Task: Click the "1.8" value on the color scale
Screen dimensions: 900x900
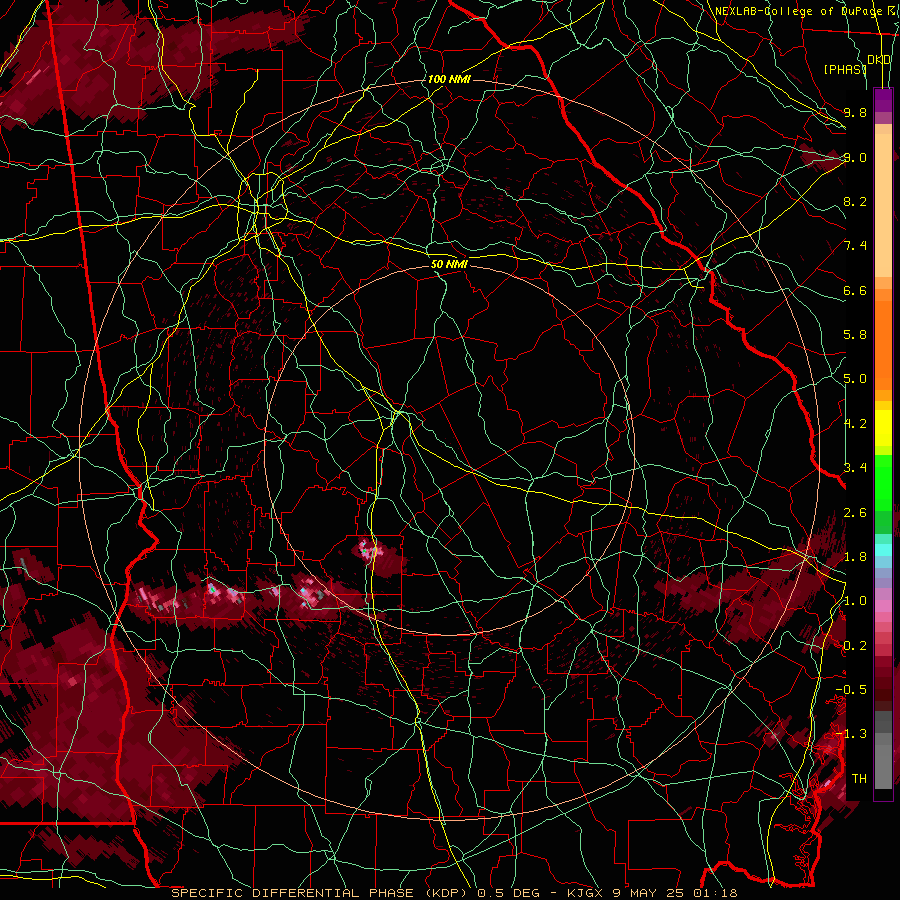Action: coord(855,557)
